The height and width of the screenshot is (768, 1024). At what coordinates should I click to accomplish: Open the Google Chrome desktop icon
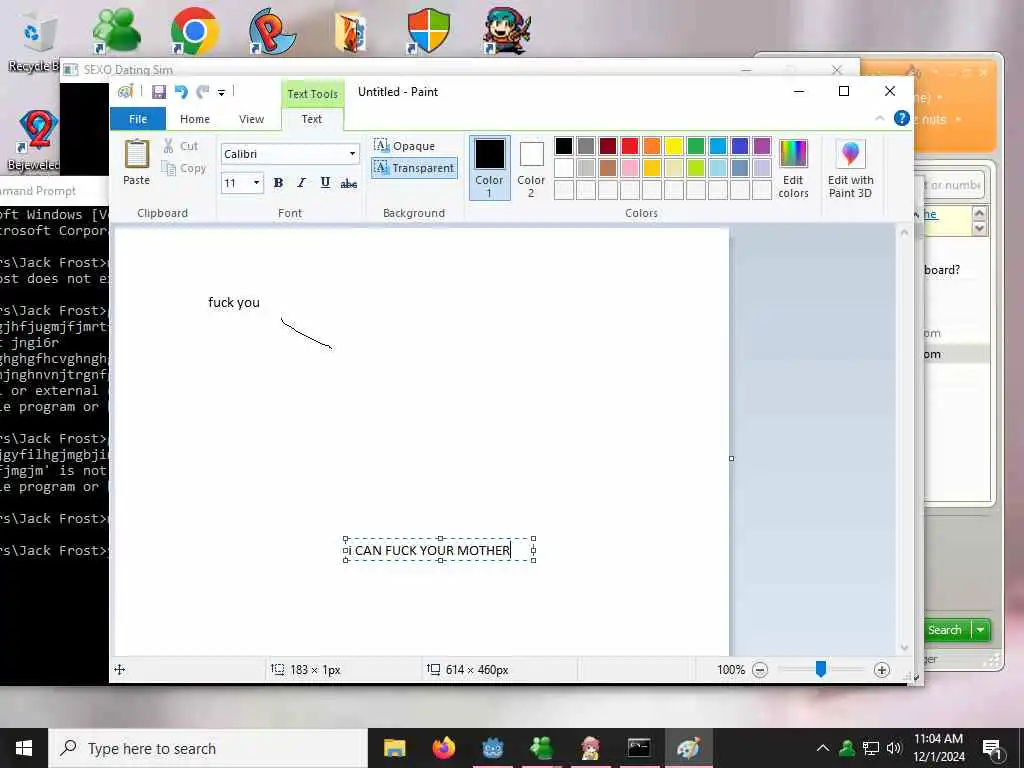click(194, 31)
